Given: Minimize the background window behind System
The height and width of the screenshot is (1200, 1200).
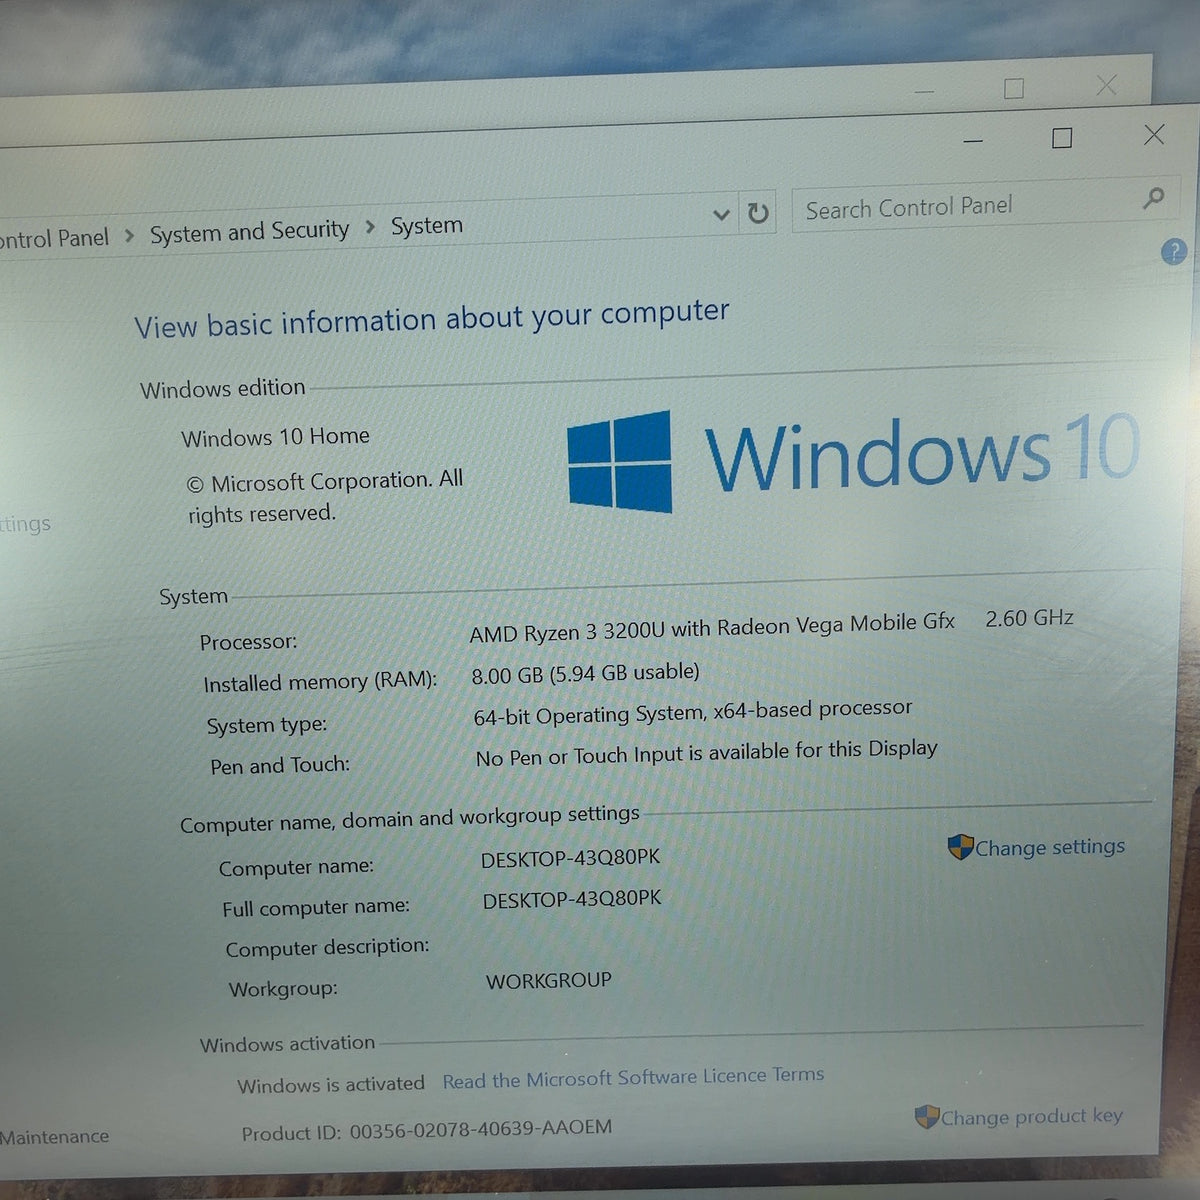Looking at the screenshot, I should point(925,92).
